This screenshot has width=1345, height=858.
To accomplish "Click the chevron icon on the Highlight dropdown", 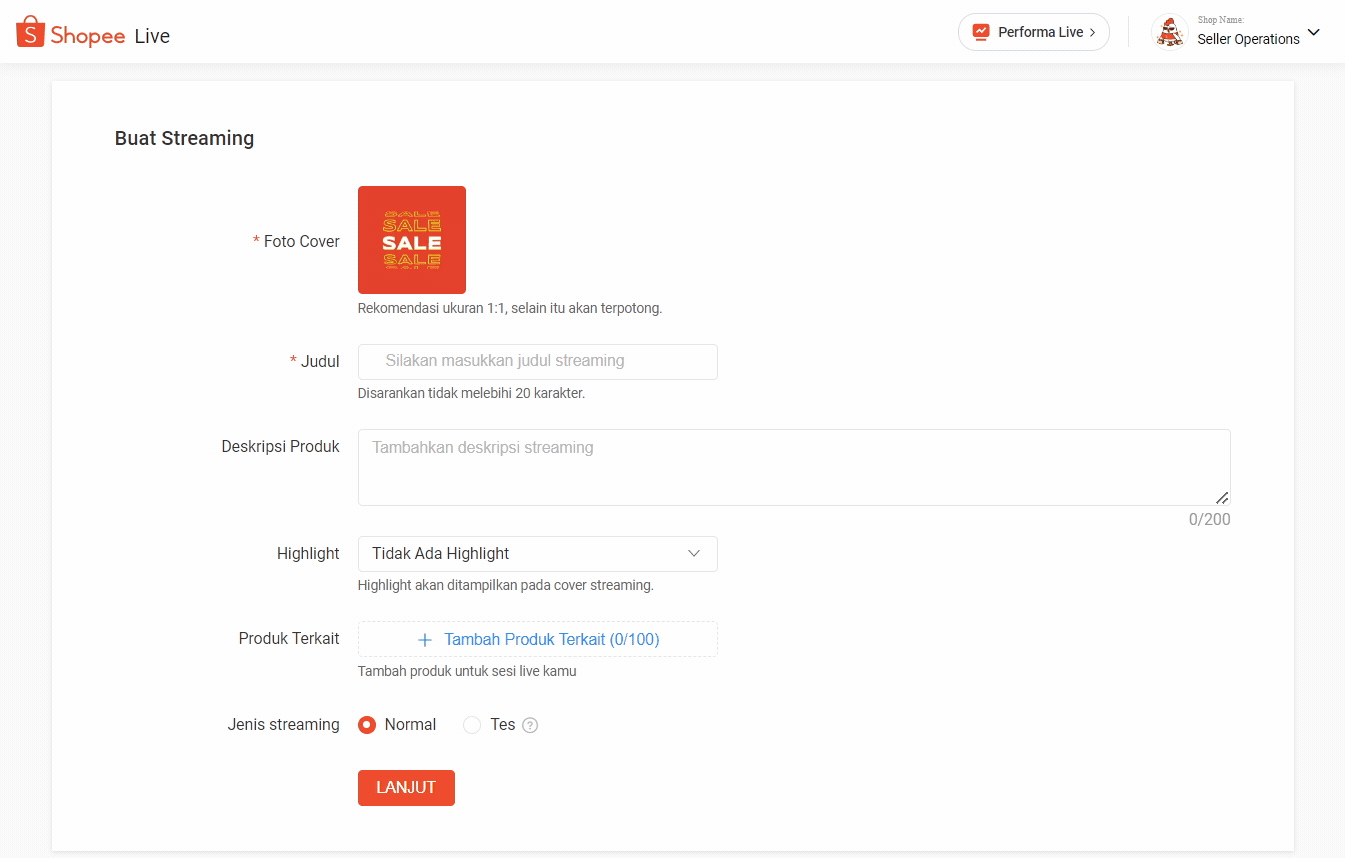I will [695, 553].
